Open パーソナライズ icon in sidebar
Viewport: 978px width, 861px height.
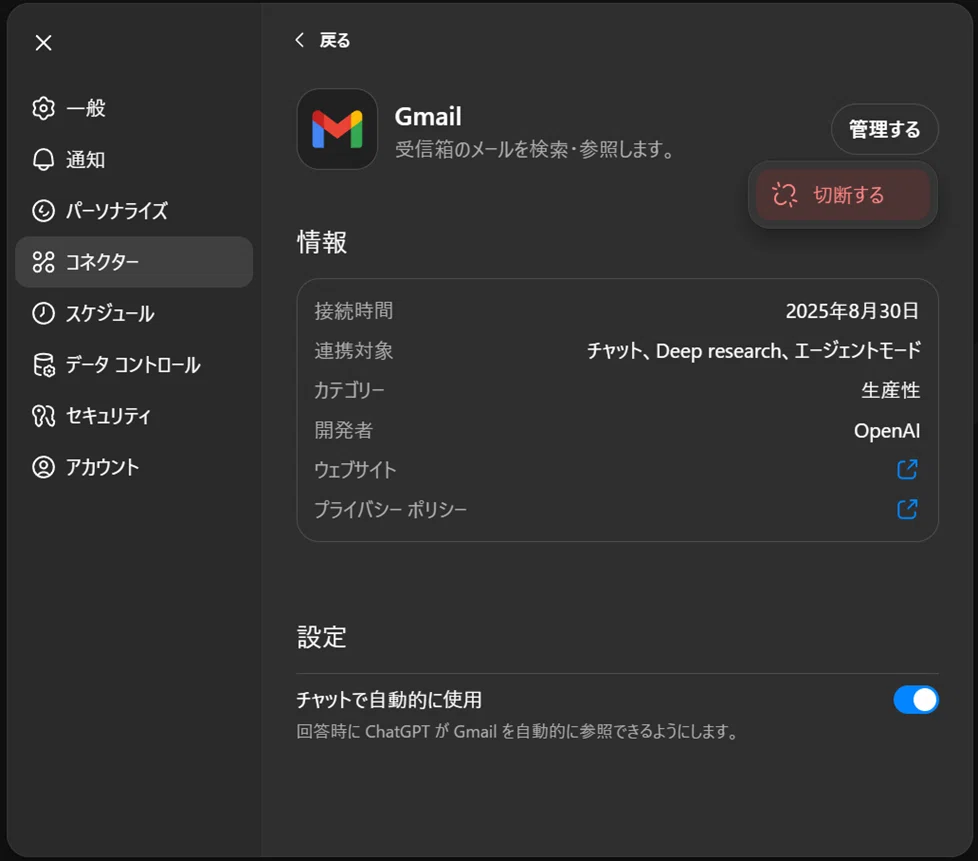pos(44,211)
